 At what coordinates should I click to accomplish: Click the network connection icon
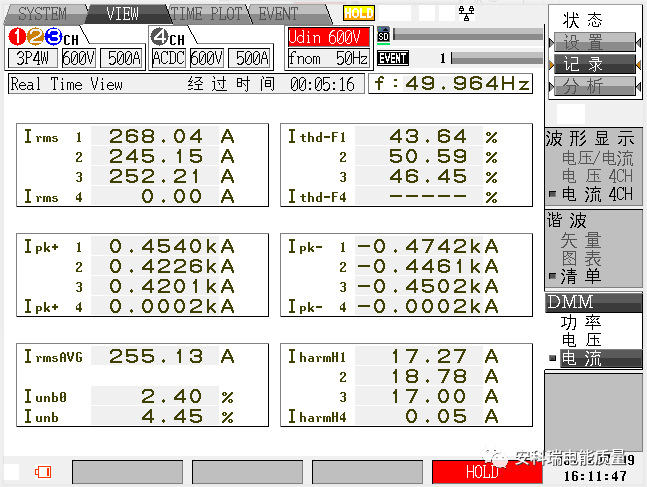click(466, 13)
